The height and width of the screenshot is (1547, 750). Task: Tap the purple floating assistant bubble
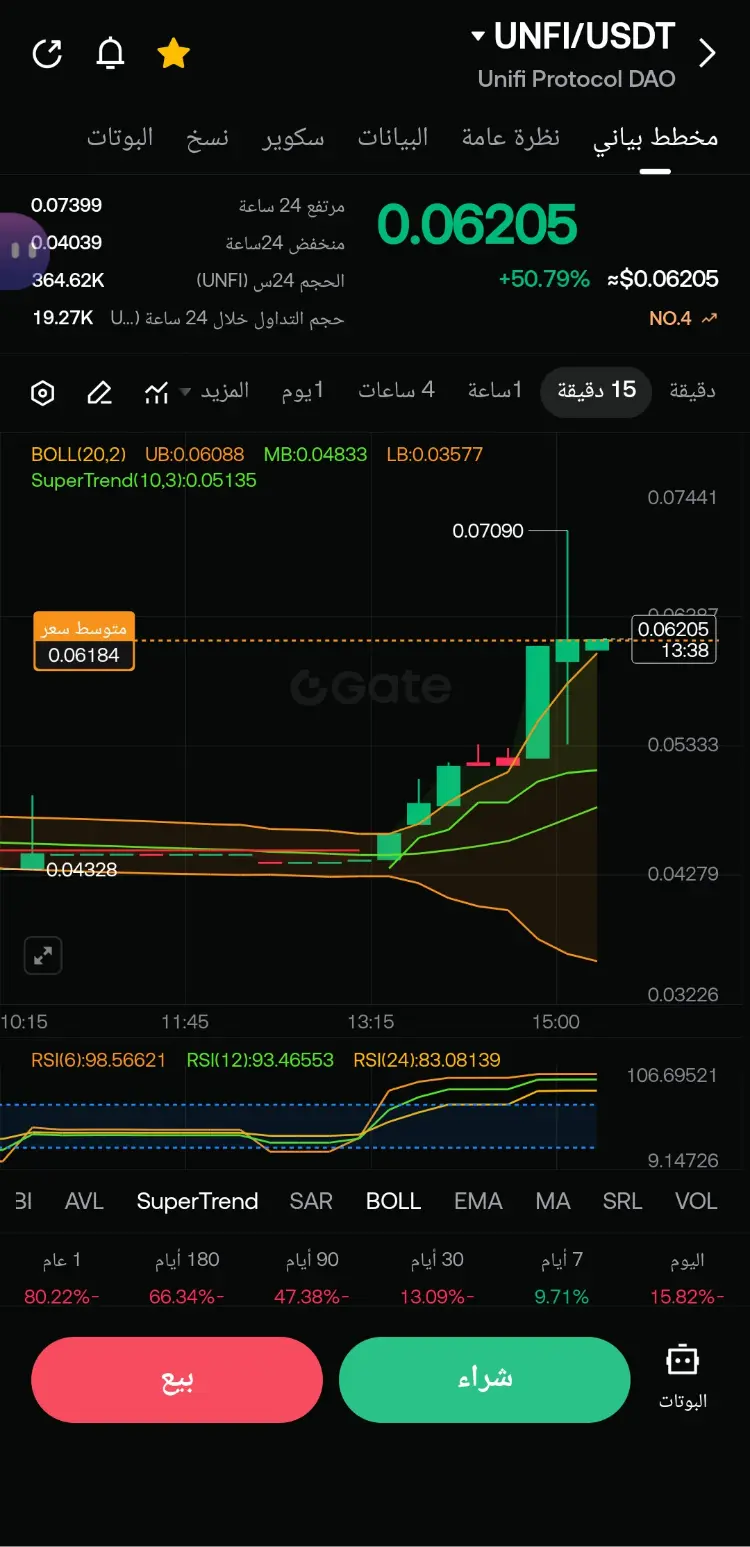tap(22, 251)
